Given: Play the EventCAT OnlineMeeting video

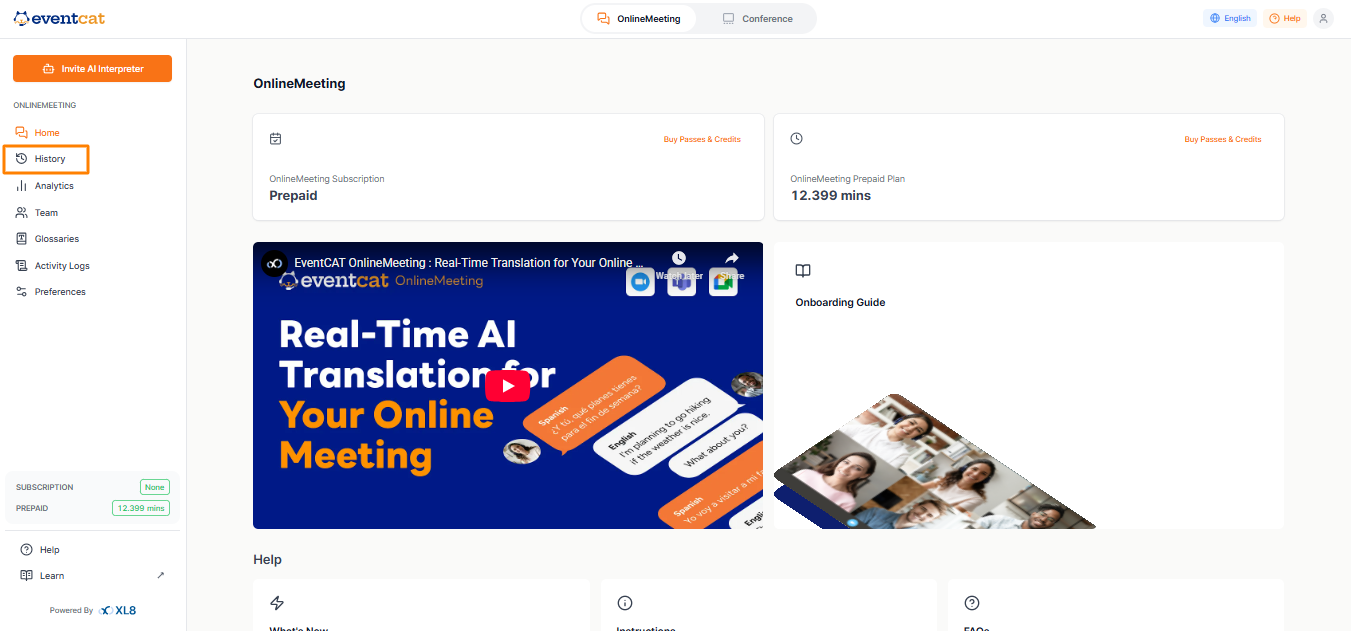Looking at the screenshot, I should click(x=508, y=385).
